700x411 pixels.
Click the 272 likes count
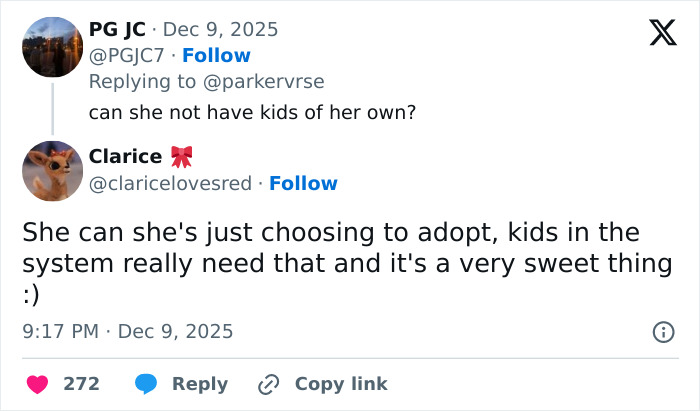81,384
